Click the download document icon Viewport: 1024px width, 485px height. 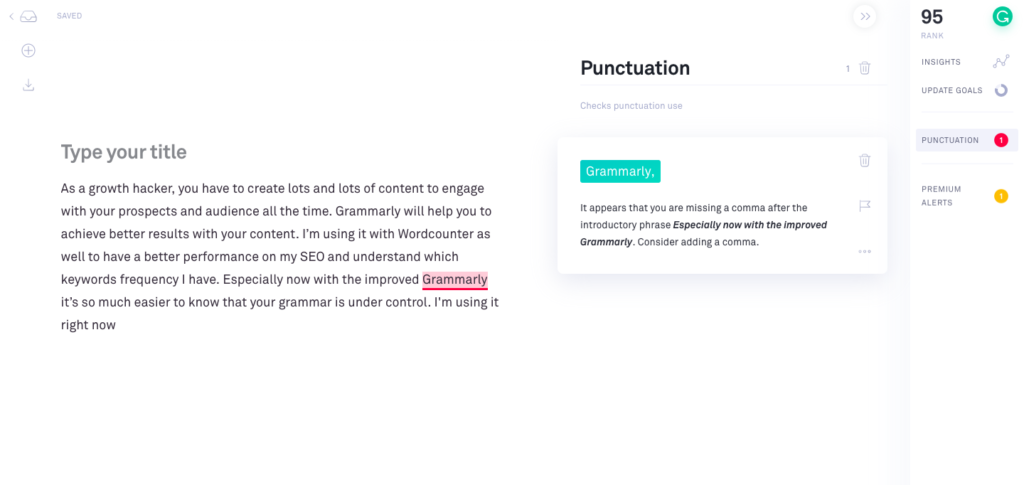28,85
